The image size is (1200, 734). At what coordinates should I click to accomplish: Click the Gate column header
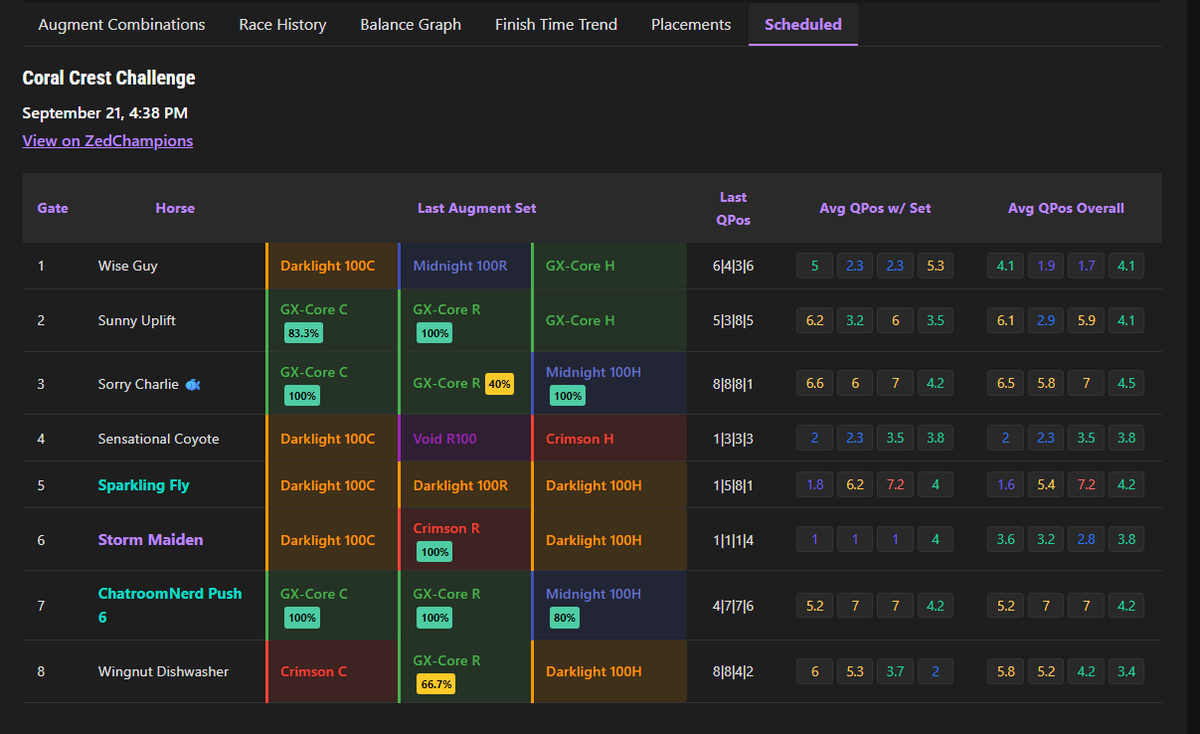point(53,208)
